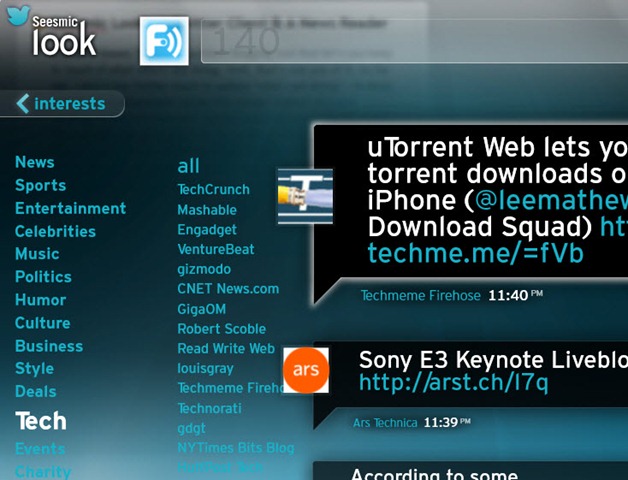Open the @leemathews mention link
This screenshot has width=628, height=480.
tap(551, 200)
